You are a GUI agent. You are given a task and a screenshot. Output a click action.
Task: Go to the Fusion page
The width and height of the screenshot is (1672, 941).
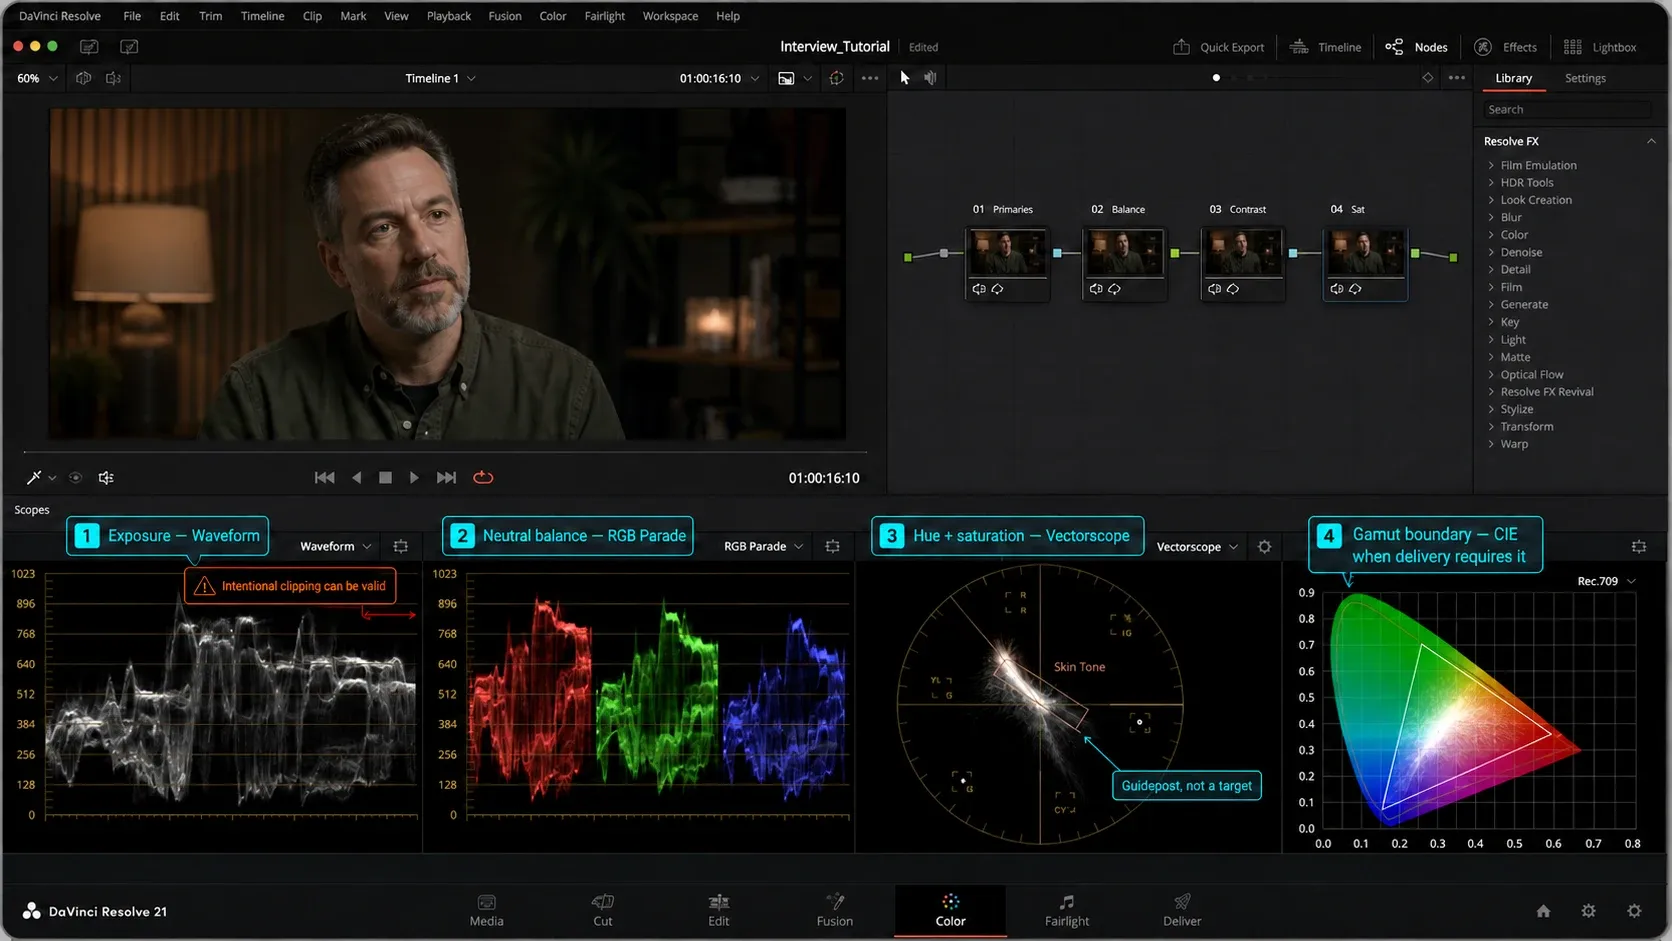tap(835, 910)
